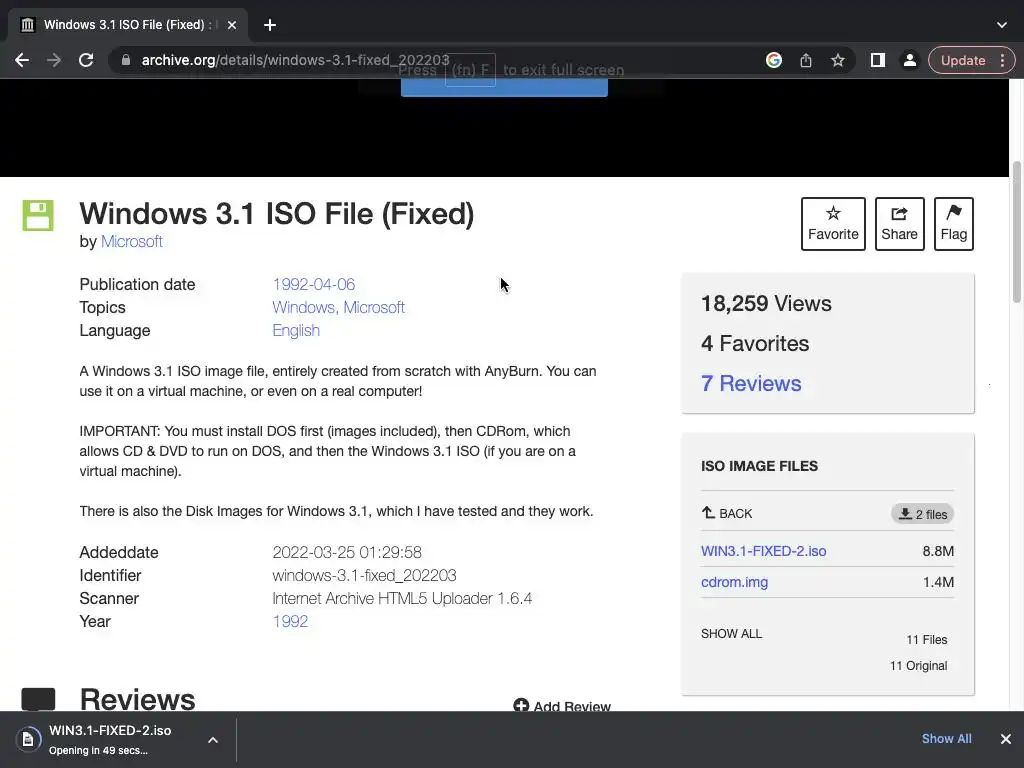The image size is (1024, 768).
Task: Click the Share button
Action: (899, 223)
